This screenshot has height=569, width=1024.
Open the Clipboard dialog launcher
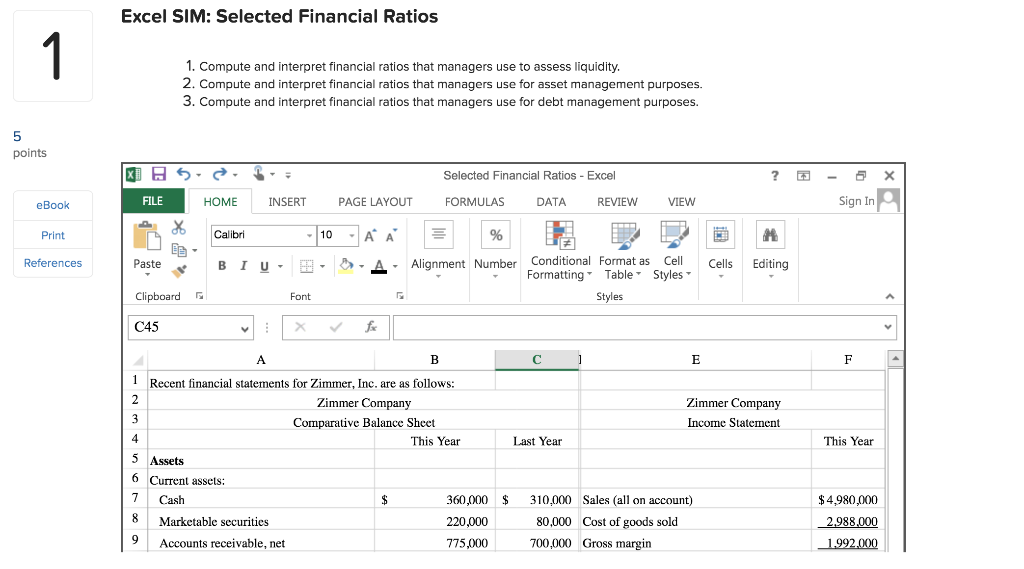[x=200, y=296]
